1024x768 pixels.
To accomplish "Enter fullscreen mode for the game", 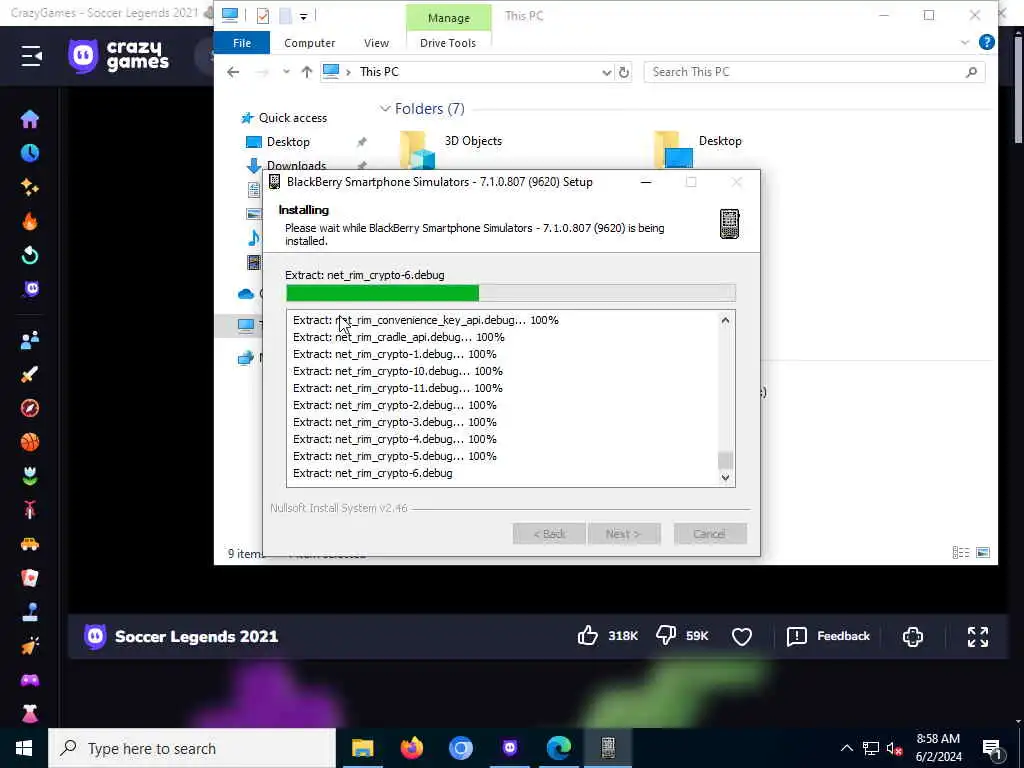I will click(978, 636).
